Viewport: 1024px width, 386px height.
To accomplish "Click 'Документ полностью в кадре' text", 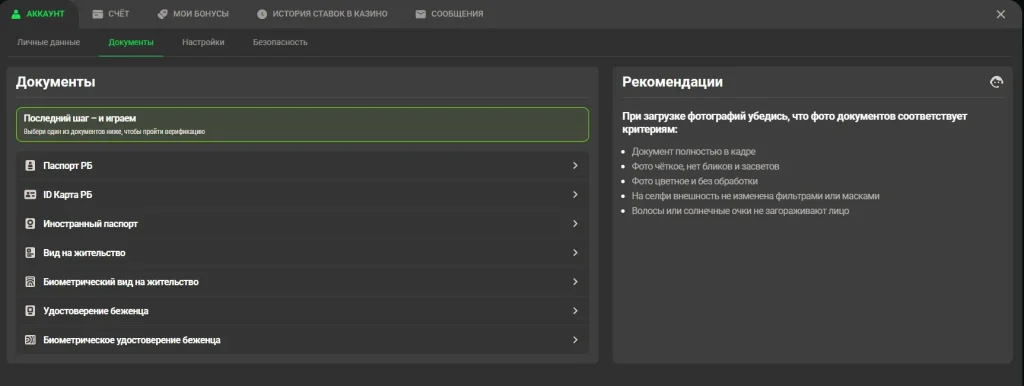I will tap(693, 152).
